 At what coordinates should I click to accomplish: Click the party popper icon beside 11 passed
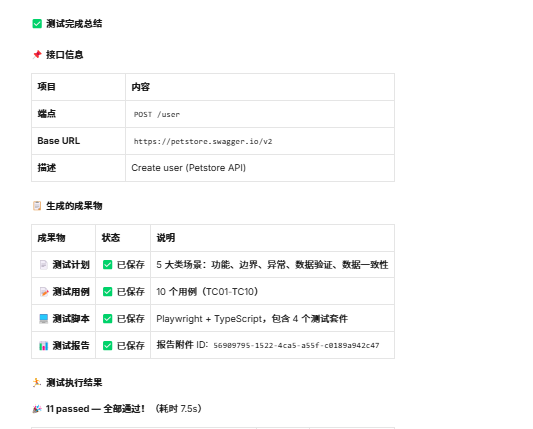coord(37,409)
